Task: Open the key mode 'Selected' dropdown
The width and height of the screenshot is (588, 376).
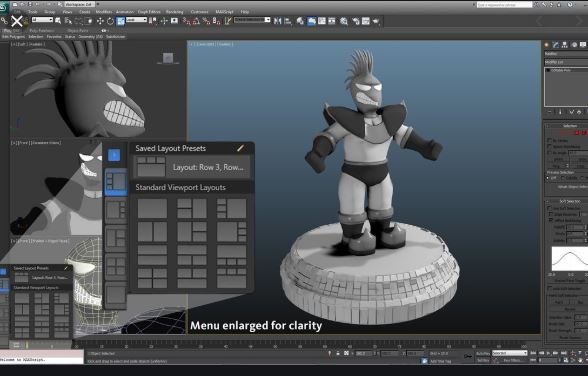Action: tap(509, 353)
